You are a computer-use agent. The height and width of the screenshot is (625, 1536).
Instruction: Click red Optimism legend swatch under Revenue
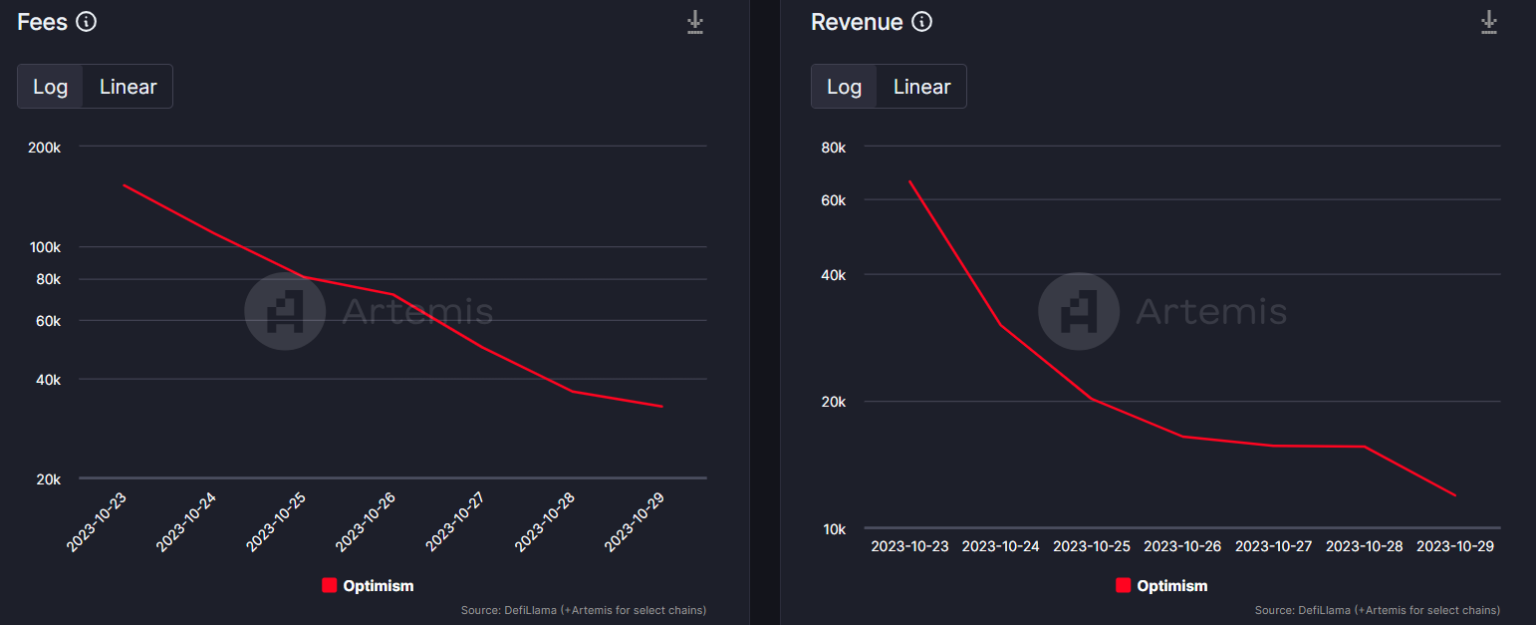(1123, 586)
